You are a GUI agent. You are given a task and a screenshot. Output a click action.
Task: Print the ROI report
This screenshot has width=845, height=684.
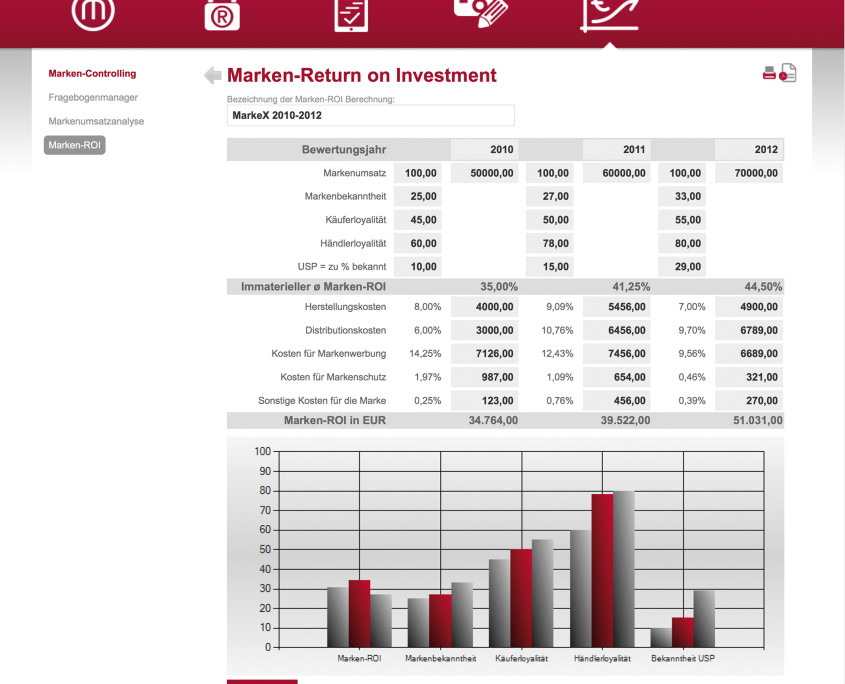[769, 73]
